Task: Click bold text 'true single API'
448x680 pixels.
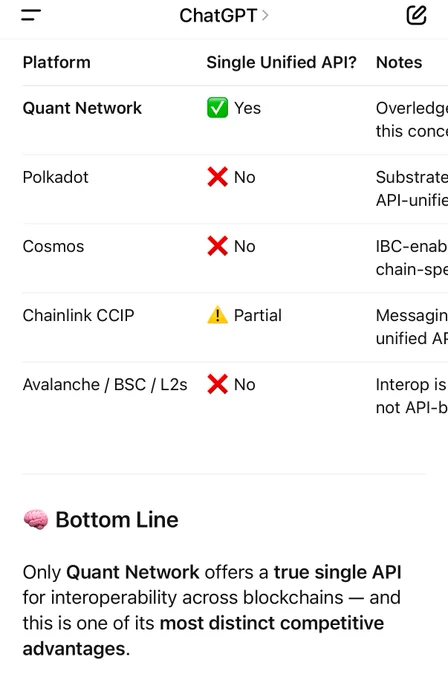Action: coord(337,572)
